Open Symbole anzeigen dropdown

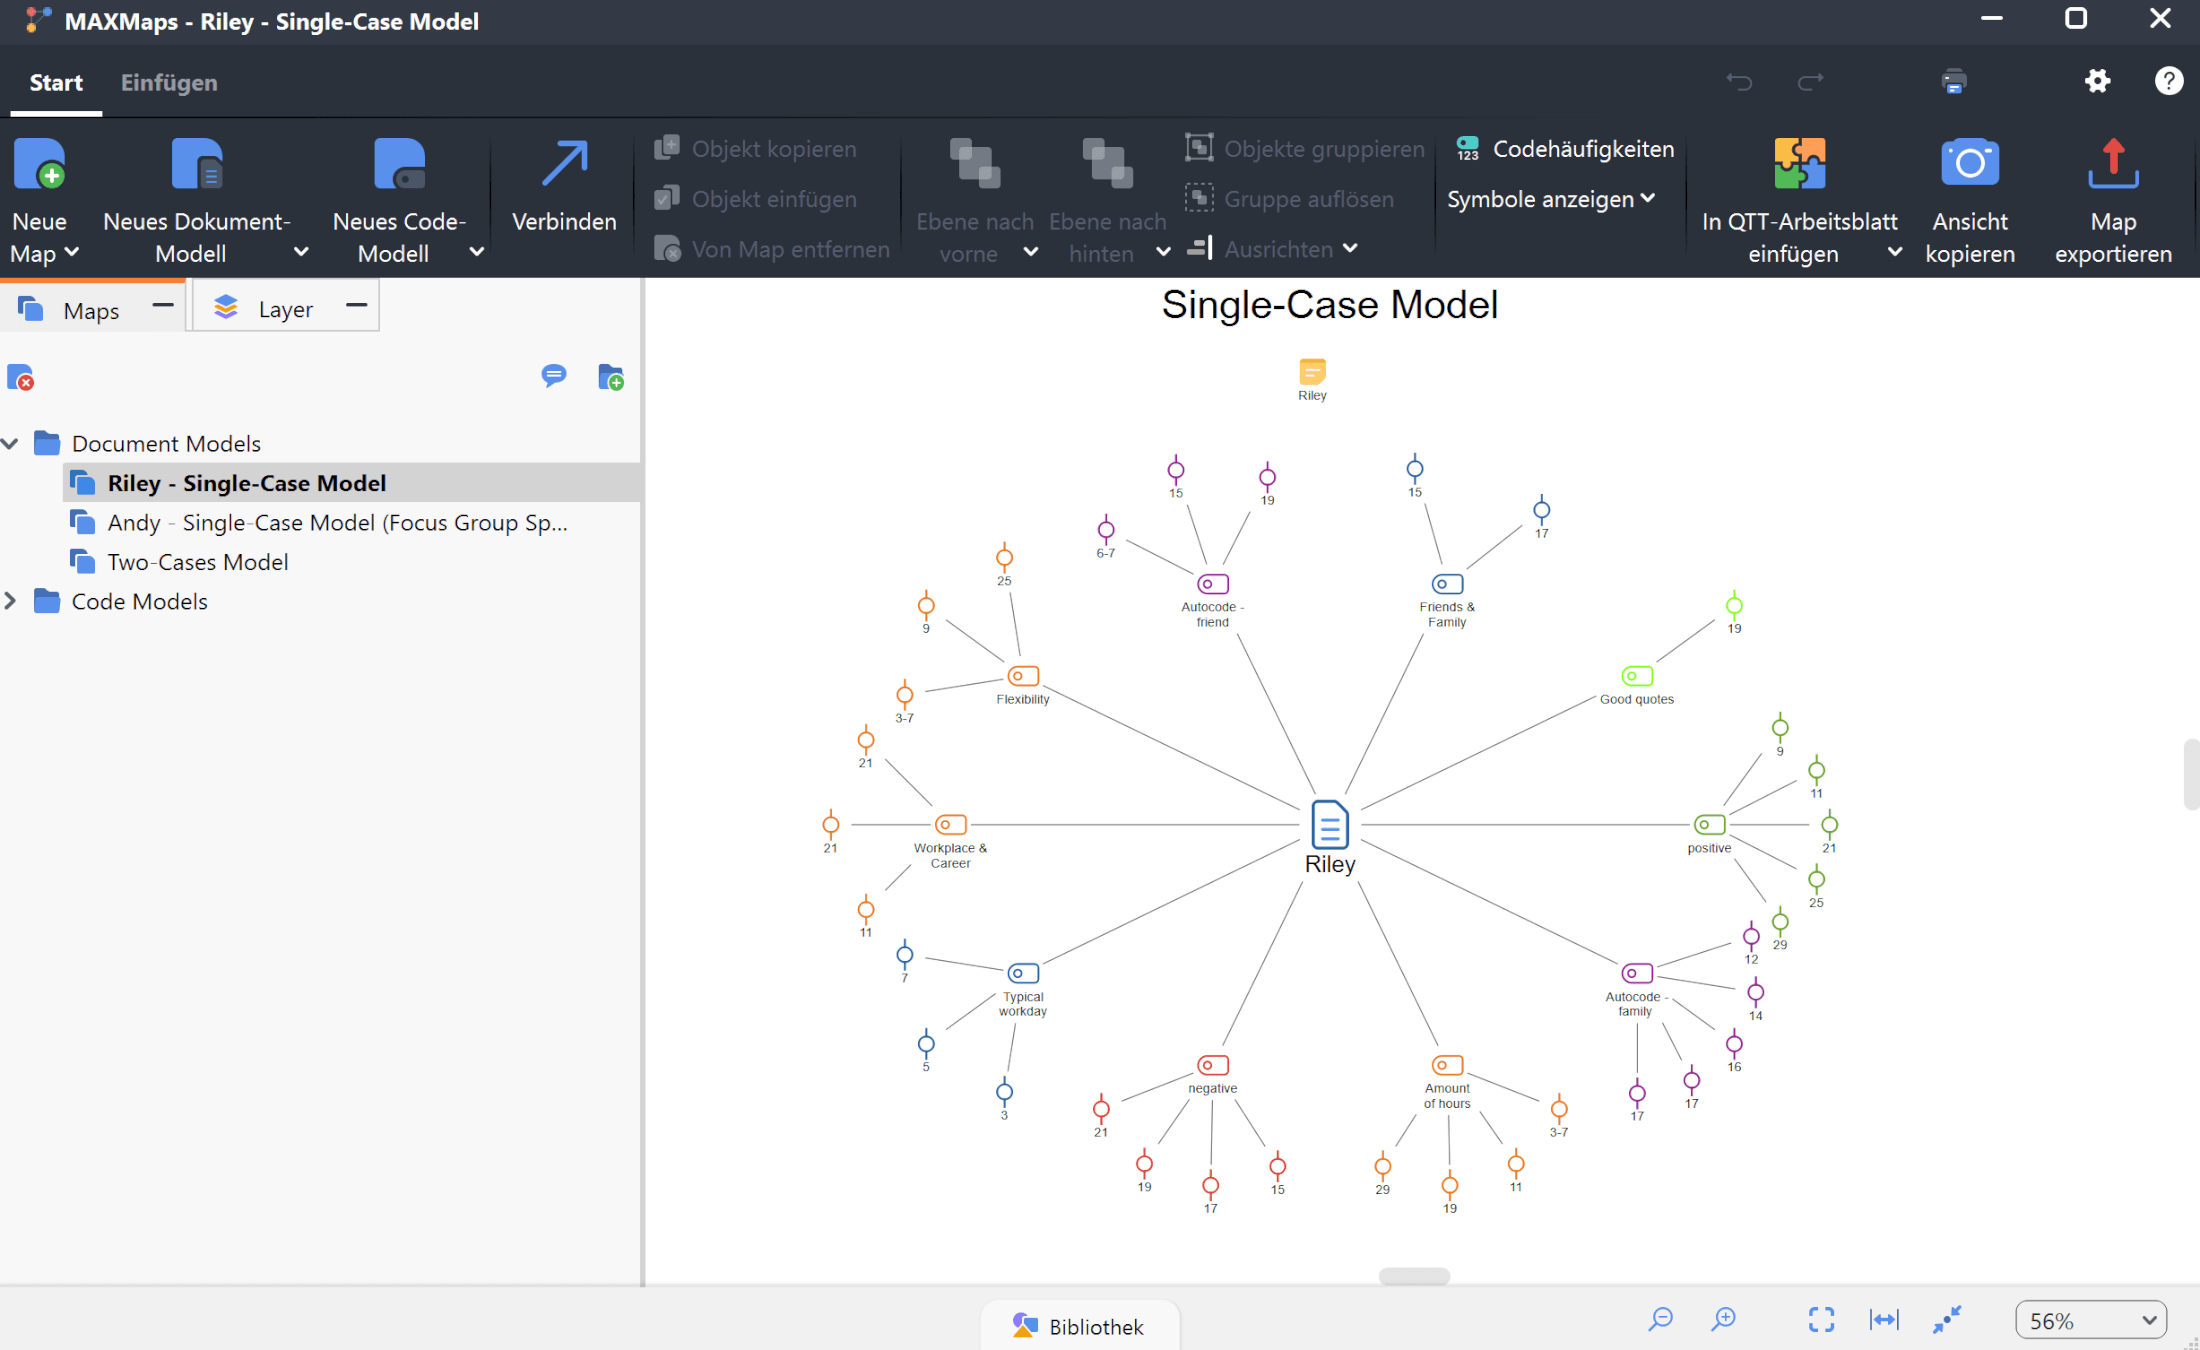pyautogui.click(x=1551, y=199)
